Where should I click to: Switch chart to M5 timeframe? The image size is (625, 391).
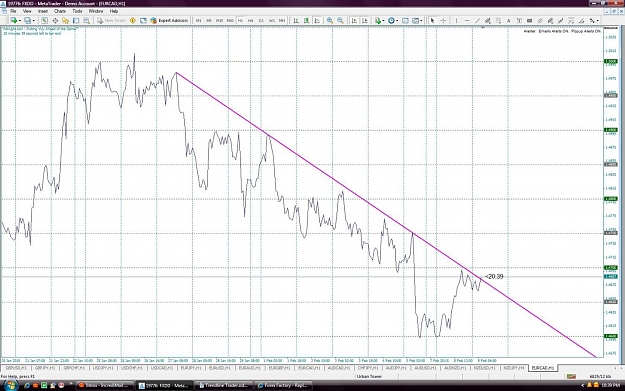coord(209,20)
